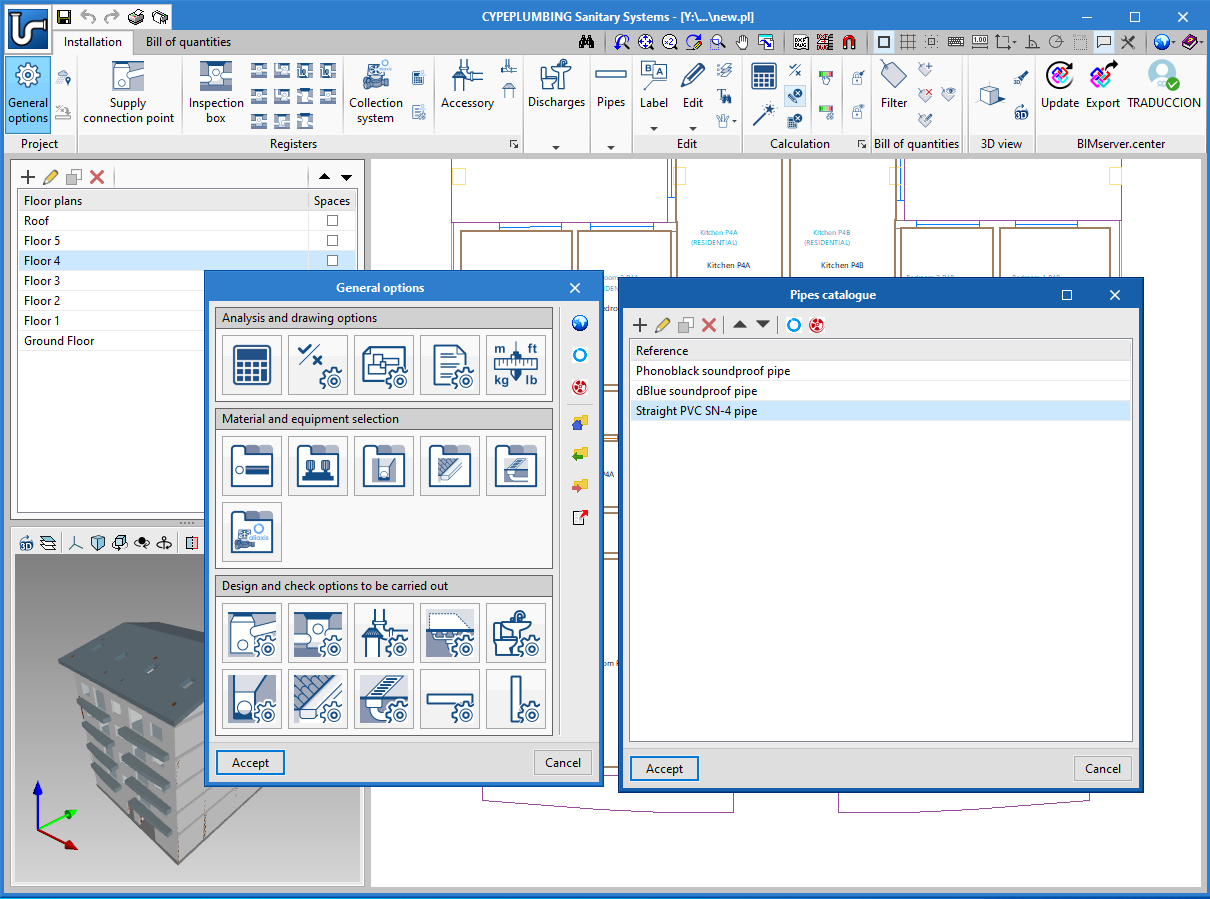Select the Inspection box tool
1210x899 pixels.
(x=216, y=93)
